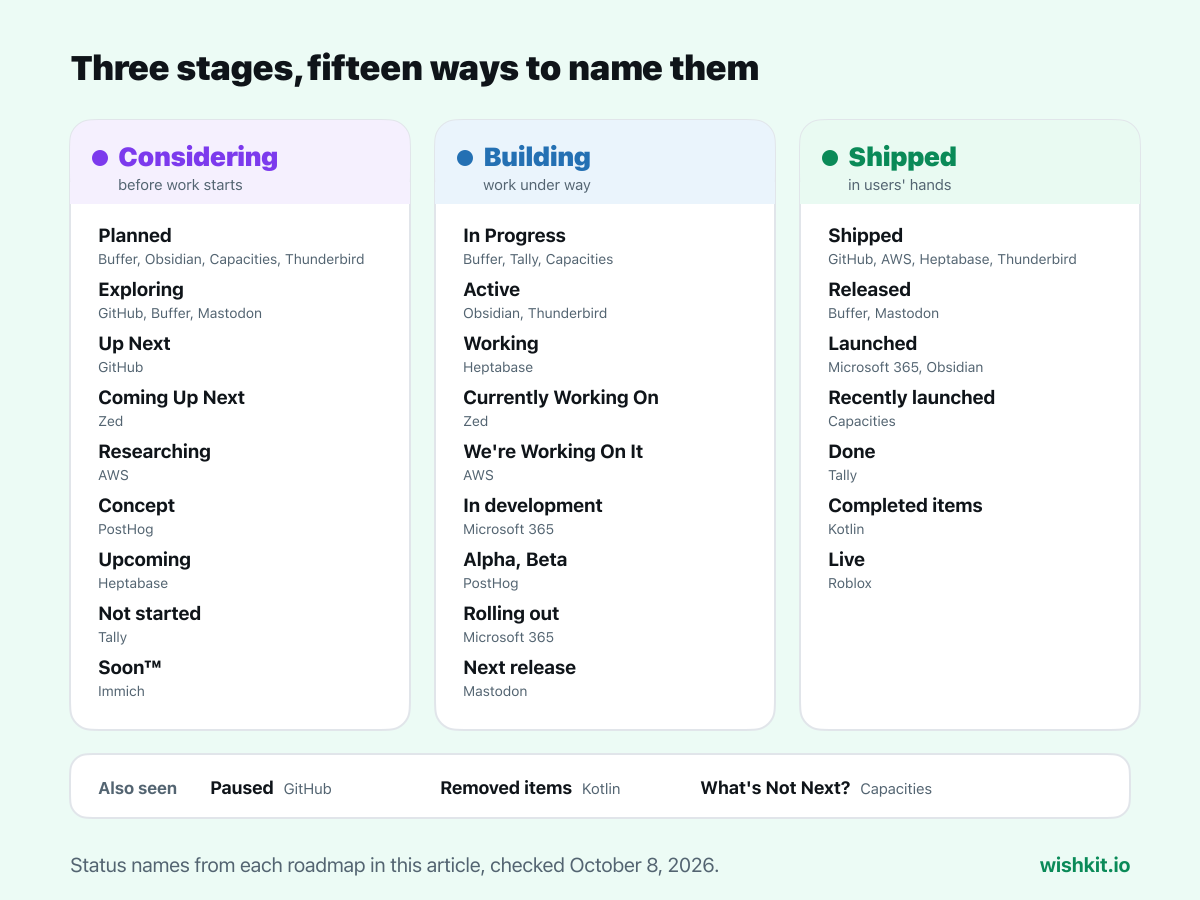Click the 'Soon™' status name

(x=130, y=668)
